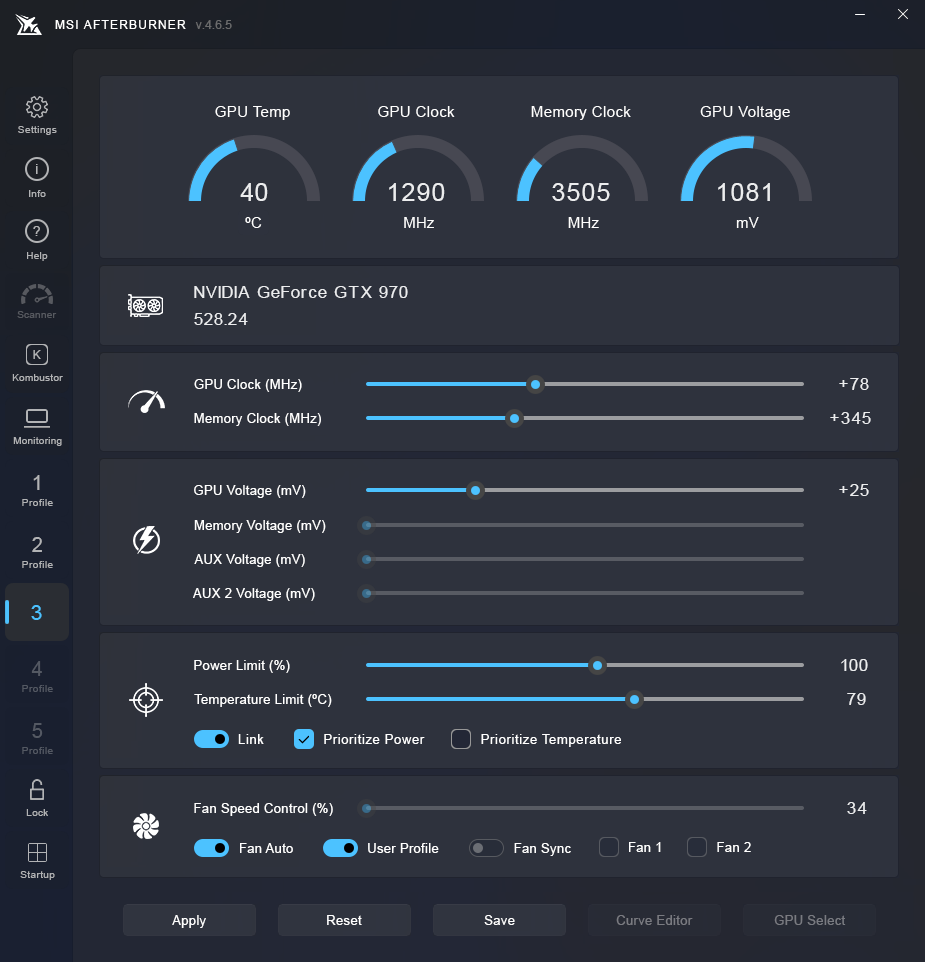Enable Prioritize Temperature
925x962 pixels.
click(460, 739)
